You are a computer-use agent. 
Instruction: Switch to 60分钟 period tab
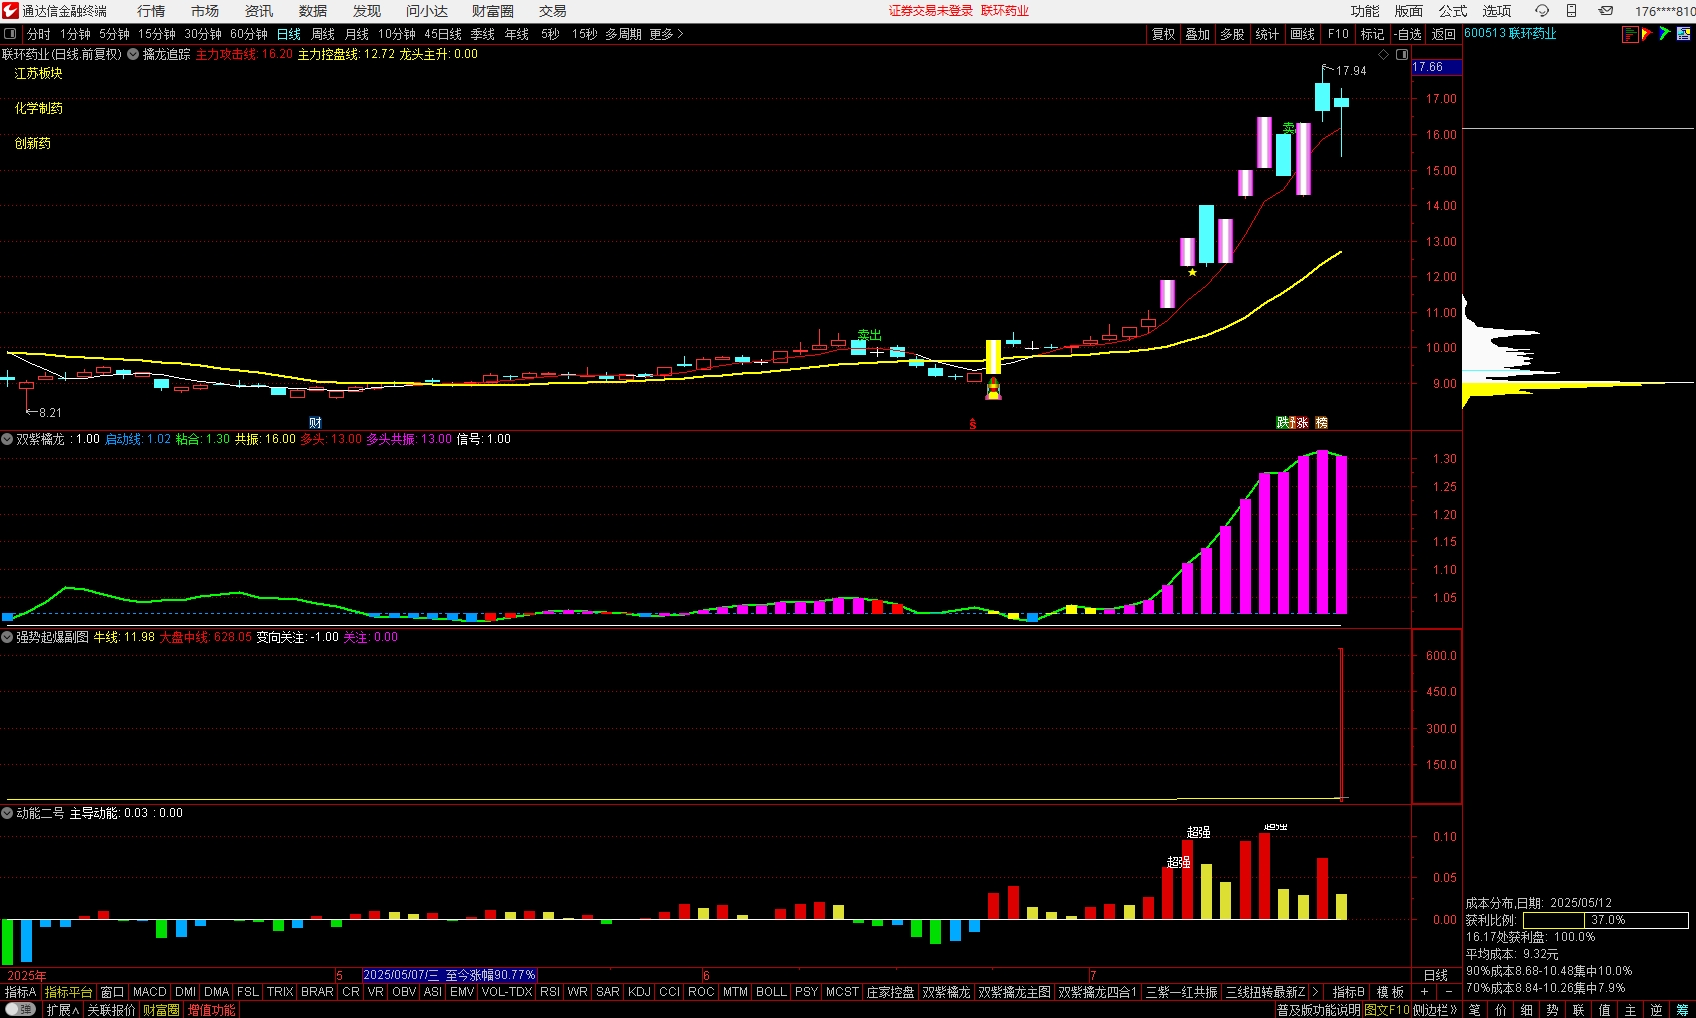[x=249, y=34]
